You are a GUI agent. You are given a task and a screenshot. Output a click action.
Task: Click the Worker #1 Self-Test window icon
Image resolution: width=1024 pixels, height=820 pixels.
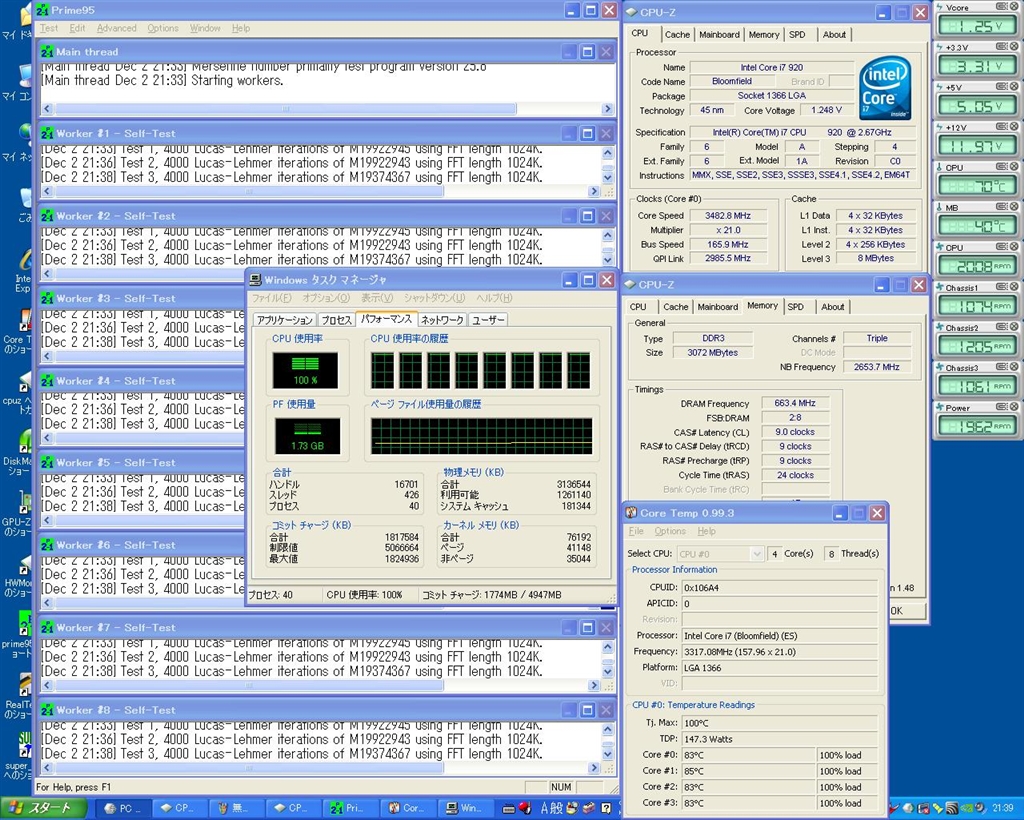pyautogui.click(x=46, y=134)
